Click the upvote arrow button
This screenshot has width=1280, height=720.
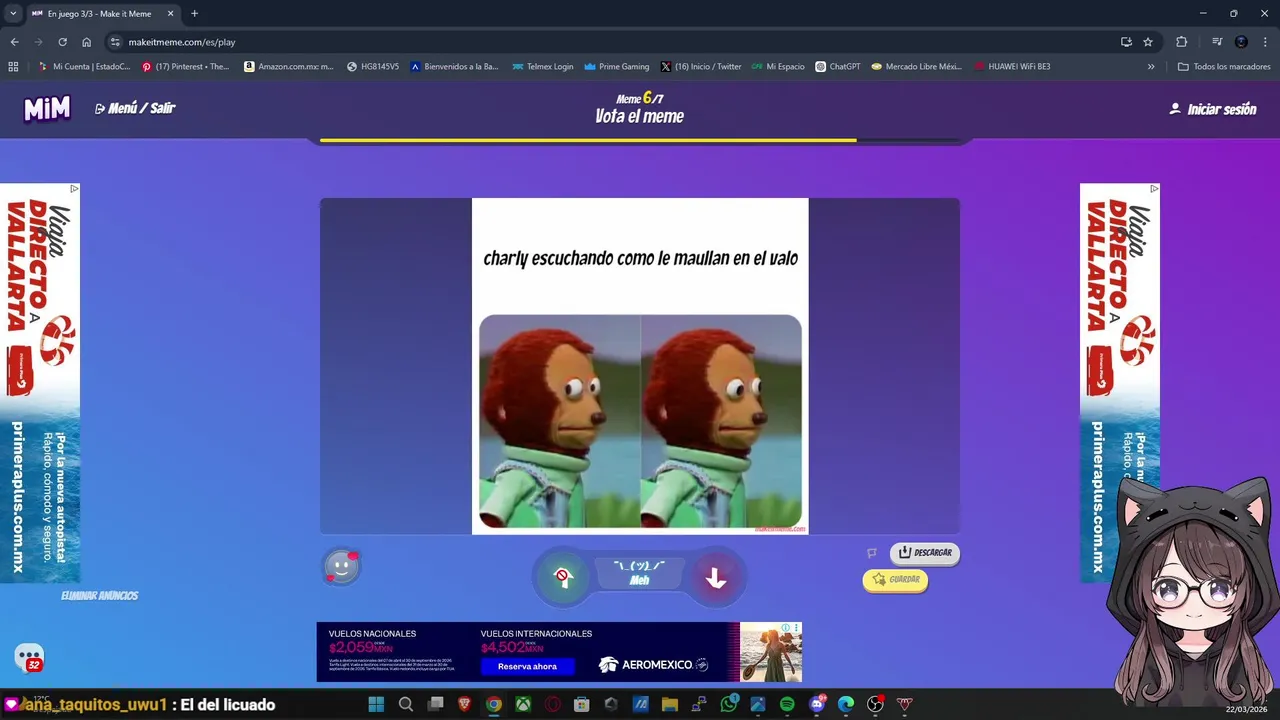(x=563, y=577)
